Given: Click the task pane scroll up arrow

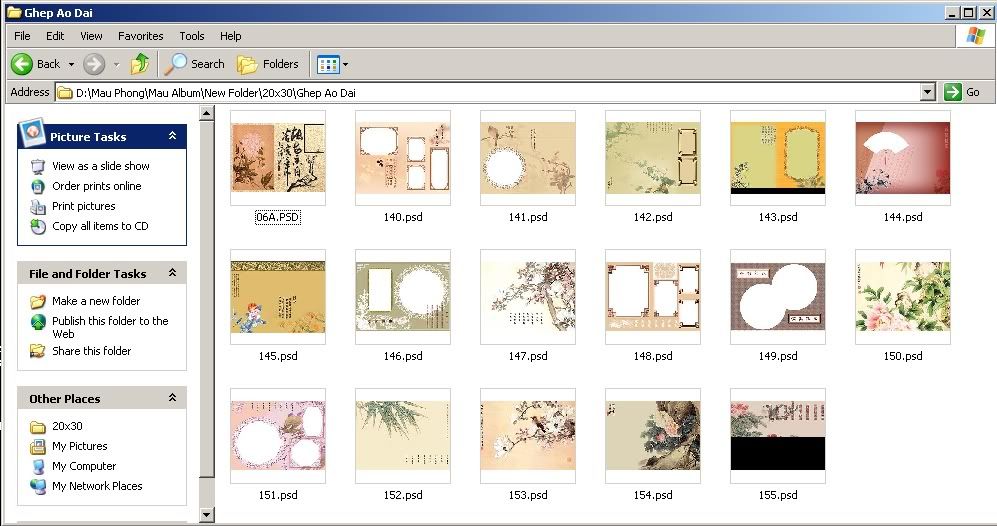Looking at the screenshot, I should click(207, 114).
